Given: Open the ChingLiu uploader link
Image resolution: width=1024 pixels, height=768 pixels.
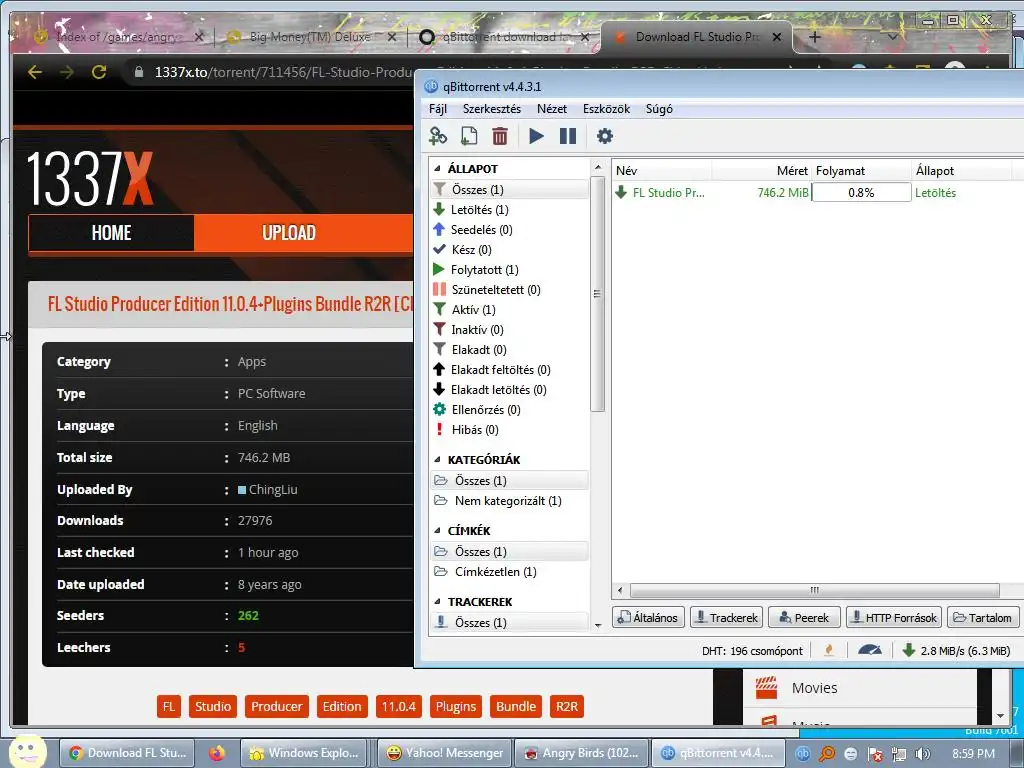Looking at the screenshot, I should point(273,489).
